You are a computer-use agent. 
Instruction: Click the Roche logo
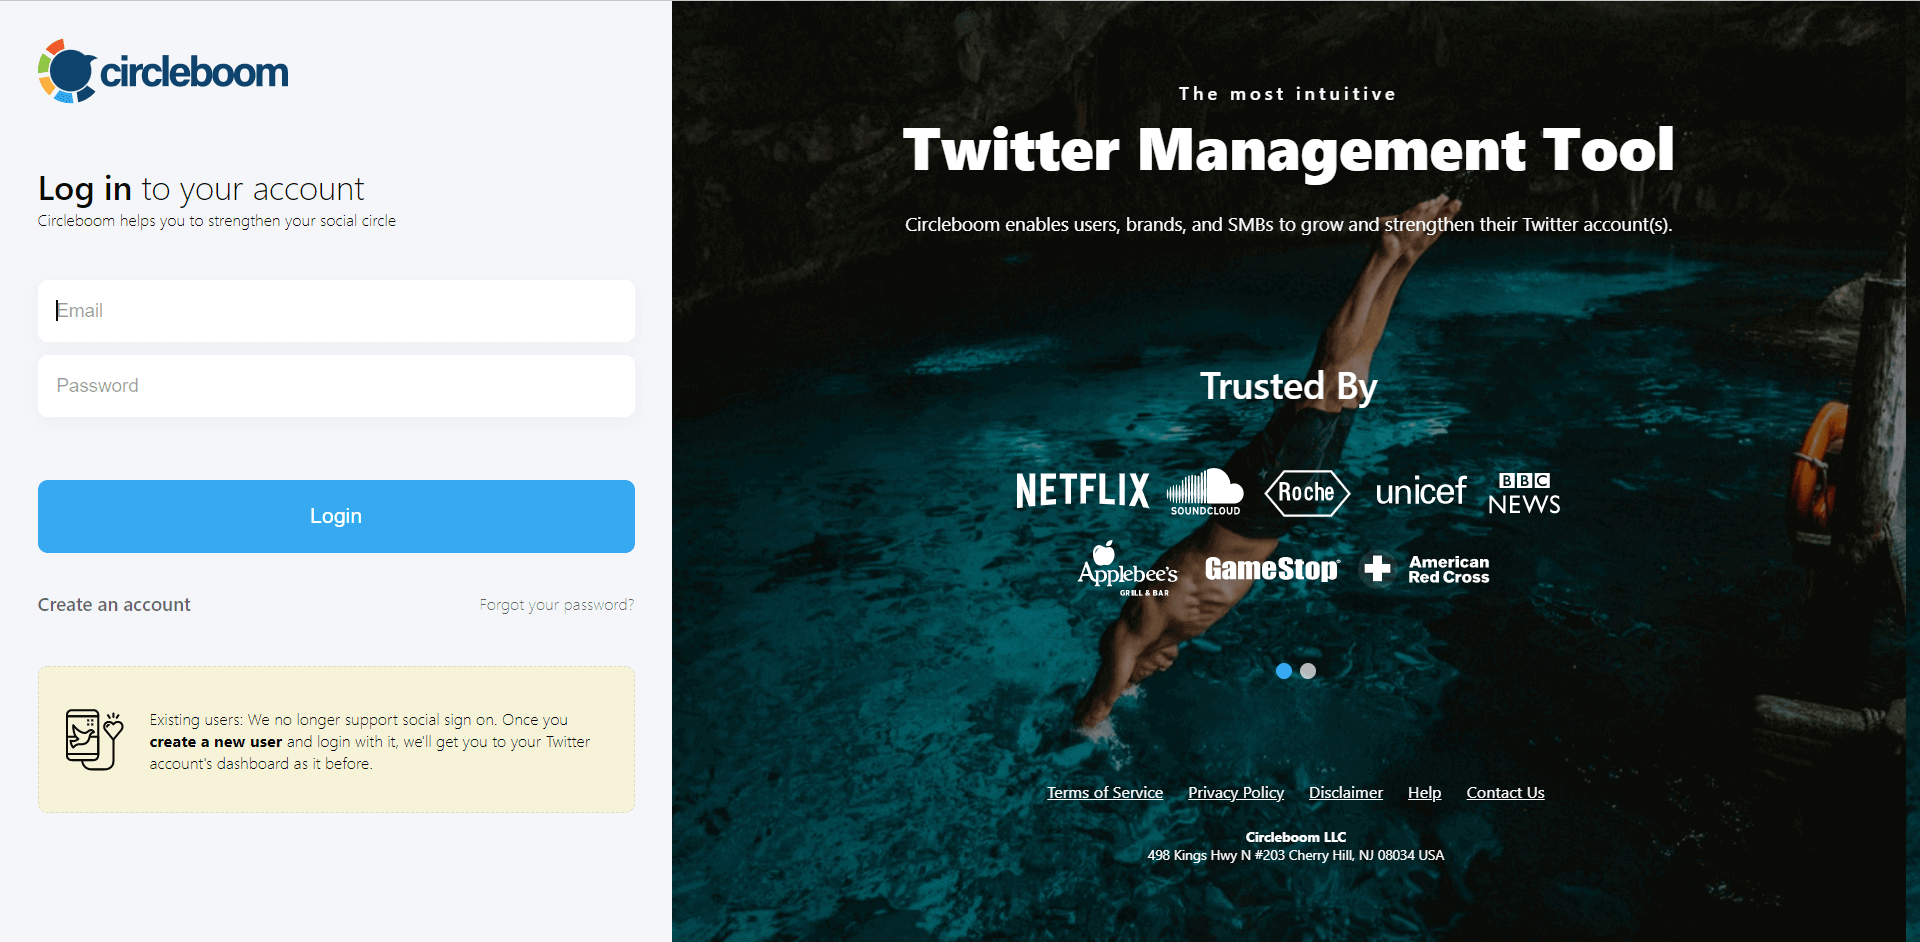tap(1307, 493)
